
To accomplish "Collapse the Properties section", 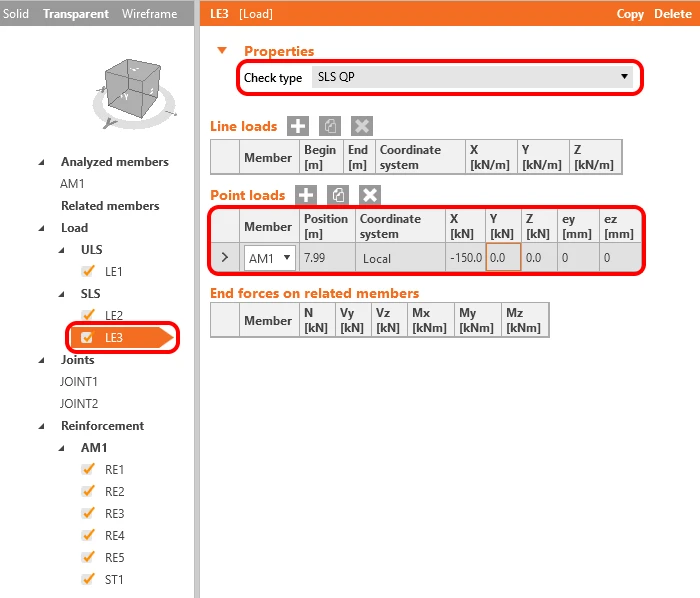I will click(x=222, y=50).
